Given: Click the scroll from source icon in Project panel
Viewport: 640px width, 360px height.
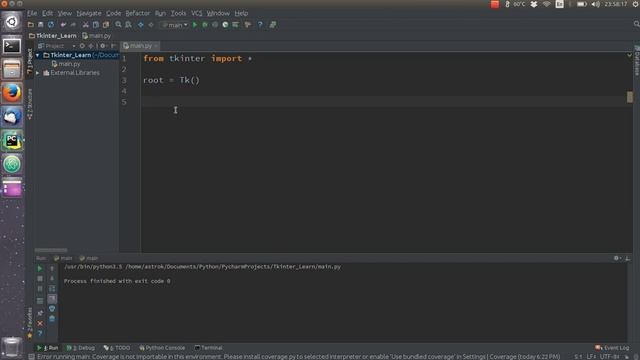Looking at the screenshot, I should click(82, 46).
